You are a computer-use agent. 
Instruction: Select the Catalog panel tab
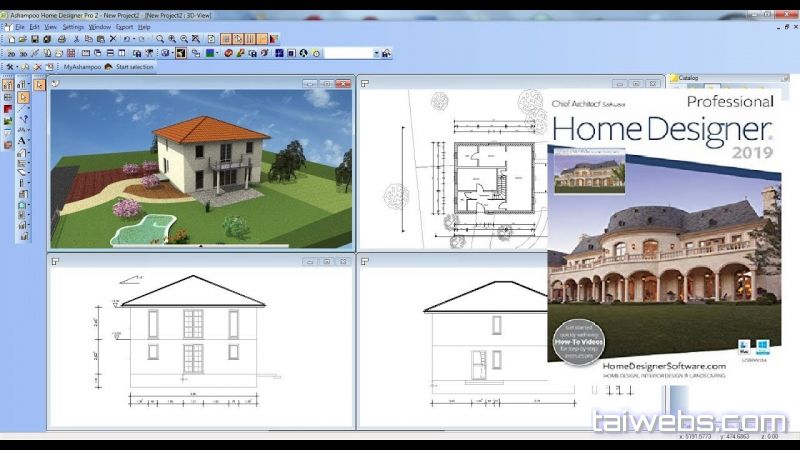click(688, 78)
